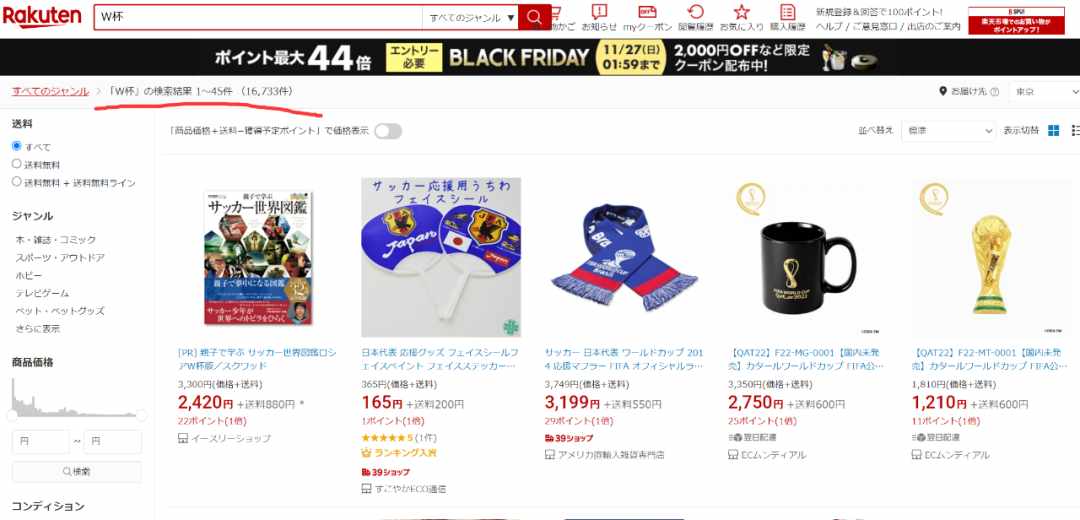1080x520 pixels.
Task: Click the red search magnifier button
Action: [534, 17]
